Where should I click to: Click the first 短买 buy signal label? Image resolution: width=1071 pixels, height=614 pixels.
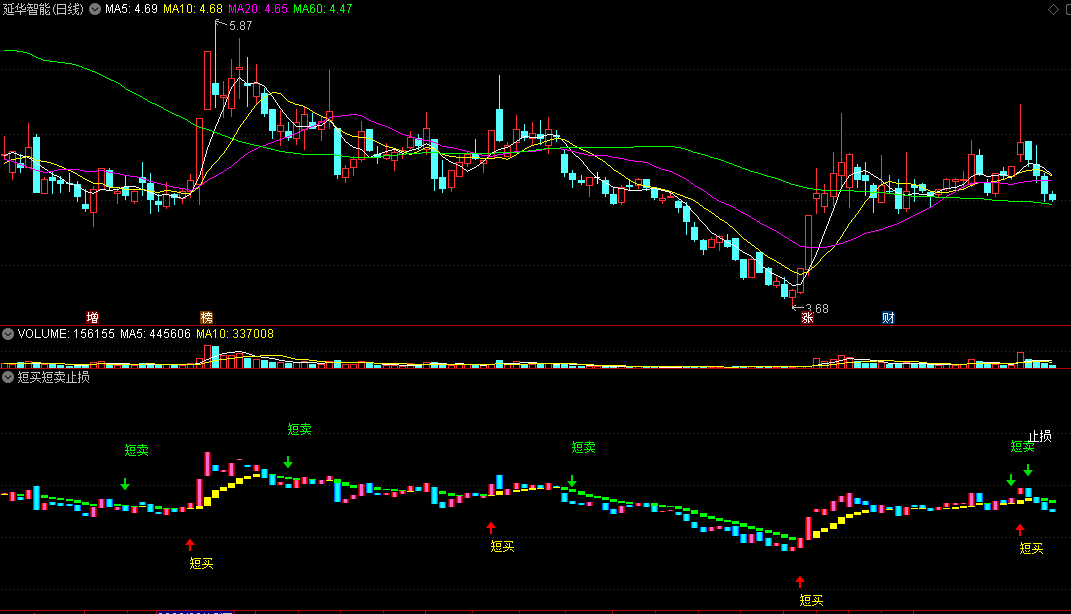click(201, 563)
